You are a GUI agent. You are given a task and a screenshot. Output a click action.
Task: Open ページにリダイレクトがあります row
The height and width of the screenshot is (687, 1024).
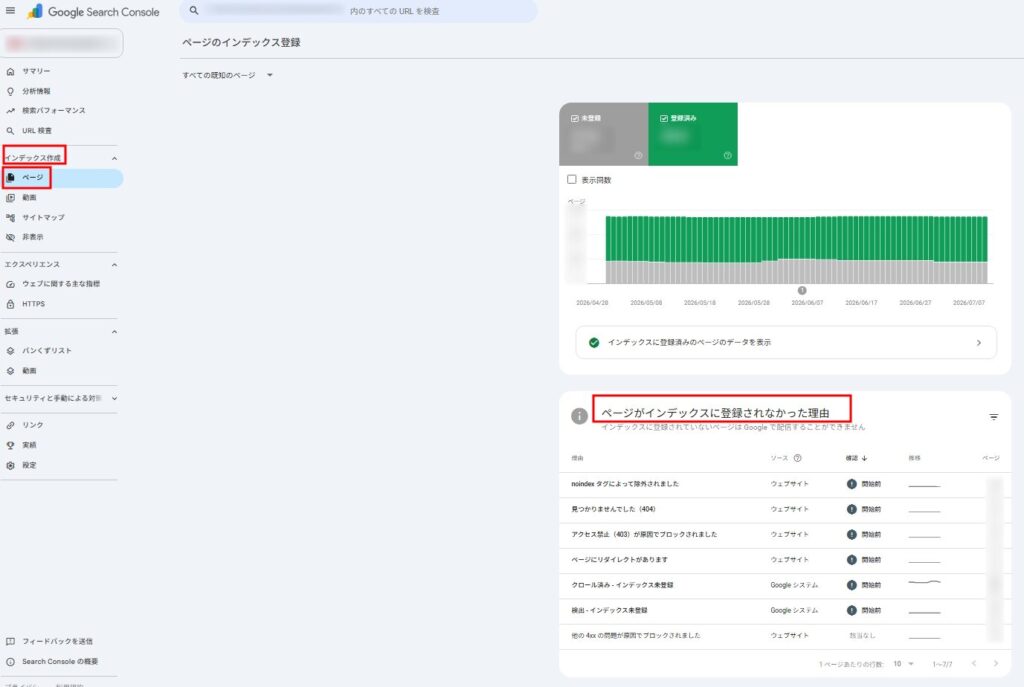[785, 560]
